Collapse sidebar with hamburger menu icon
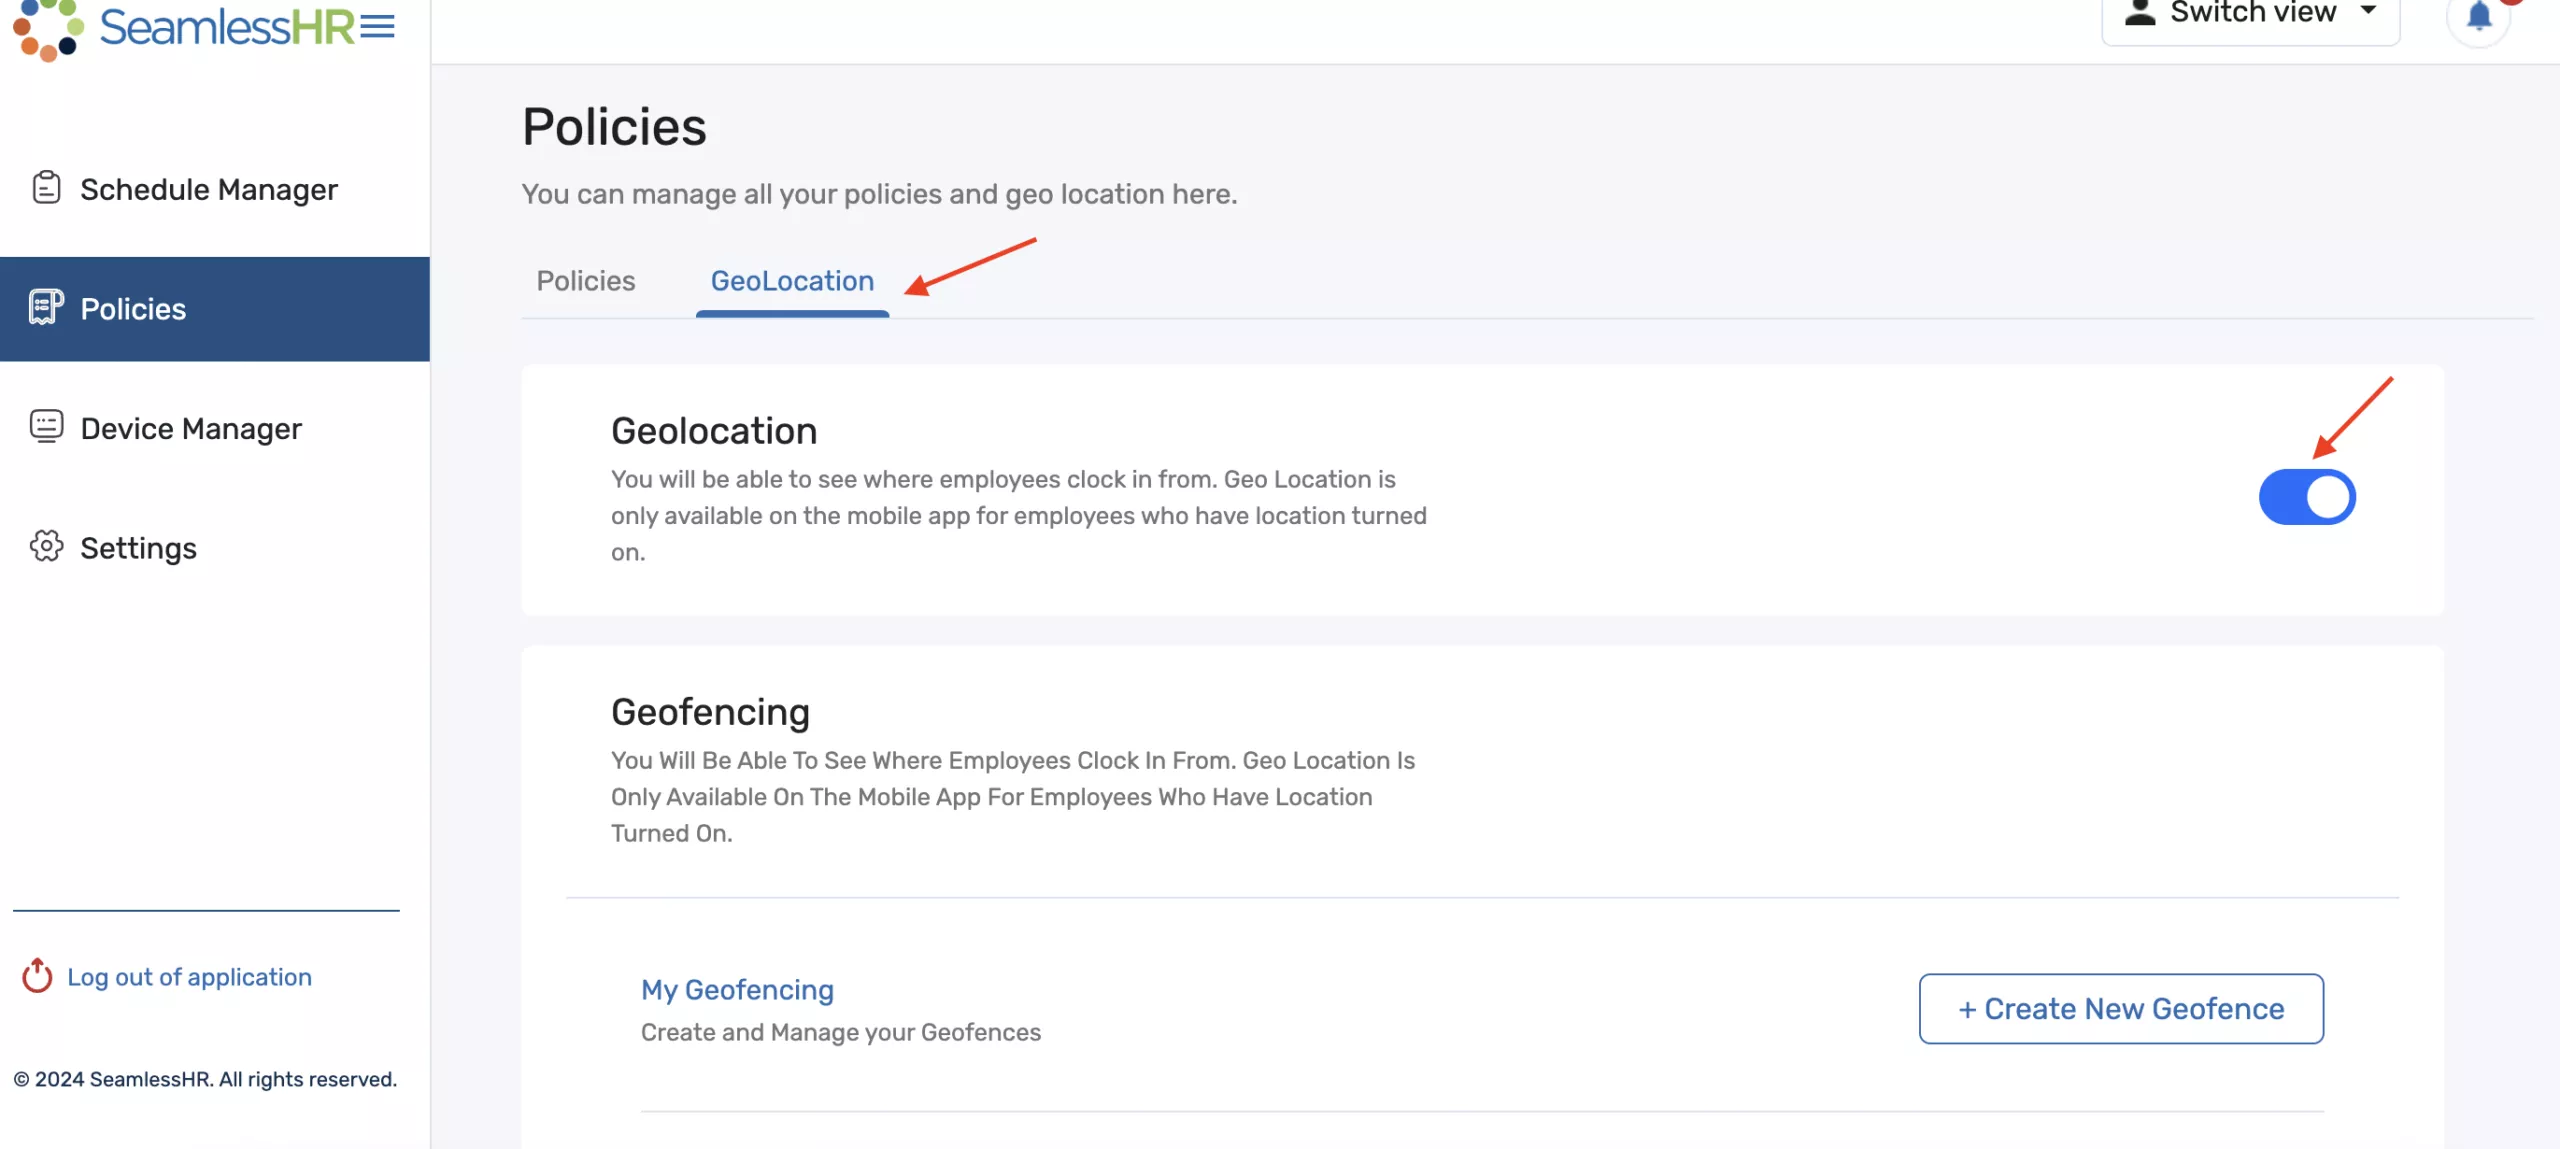2560x1149 pixels. 378,27
